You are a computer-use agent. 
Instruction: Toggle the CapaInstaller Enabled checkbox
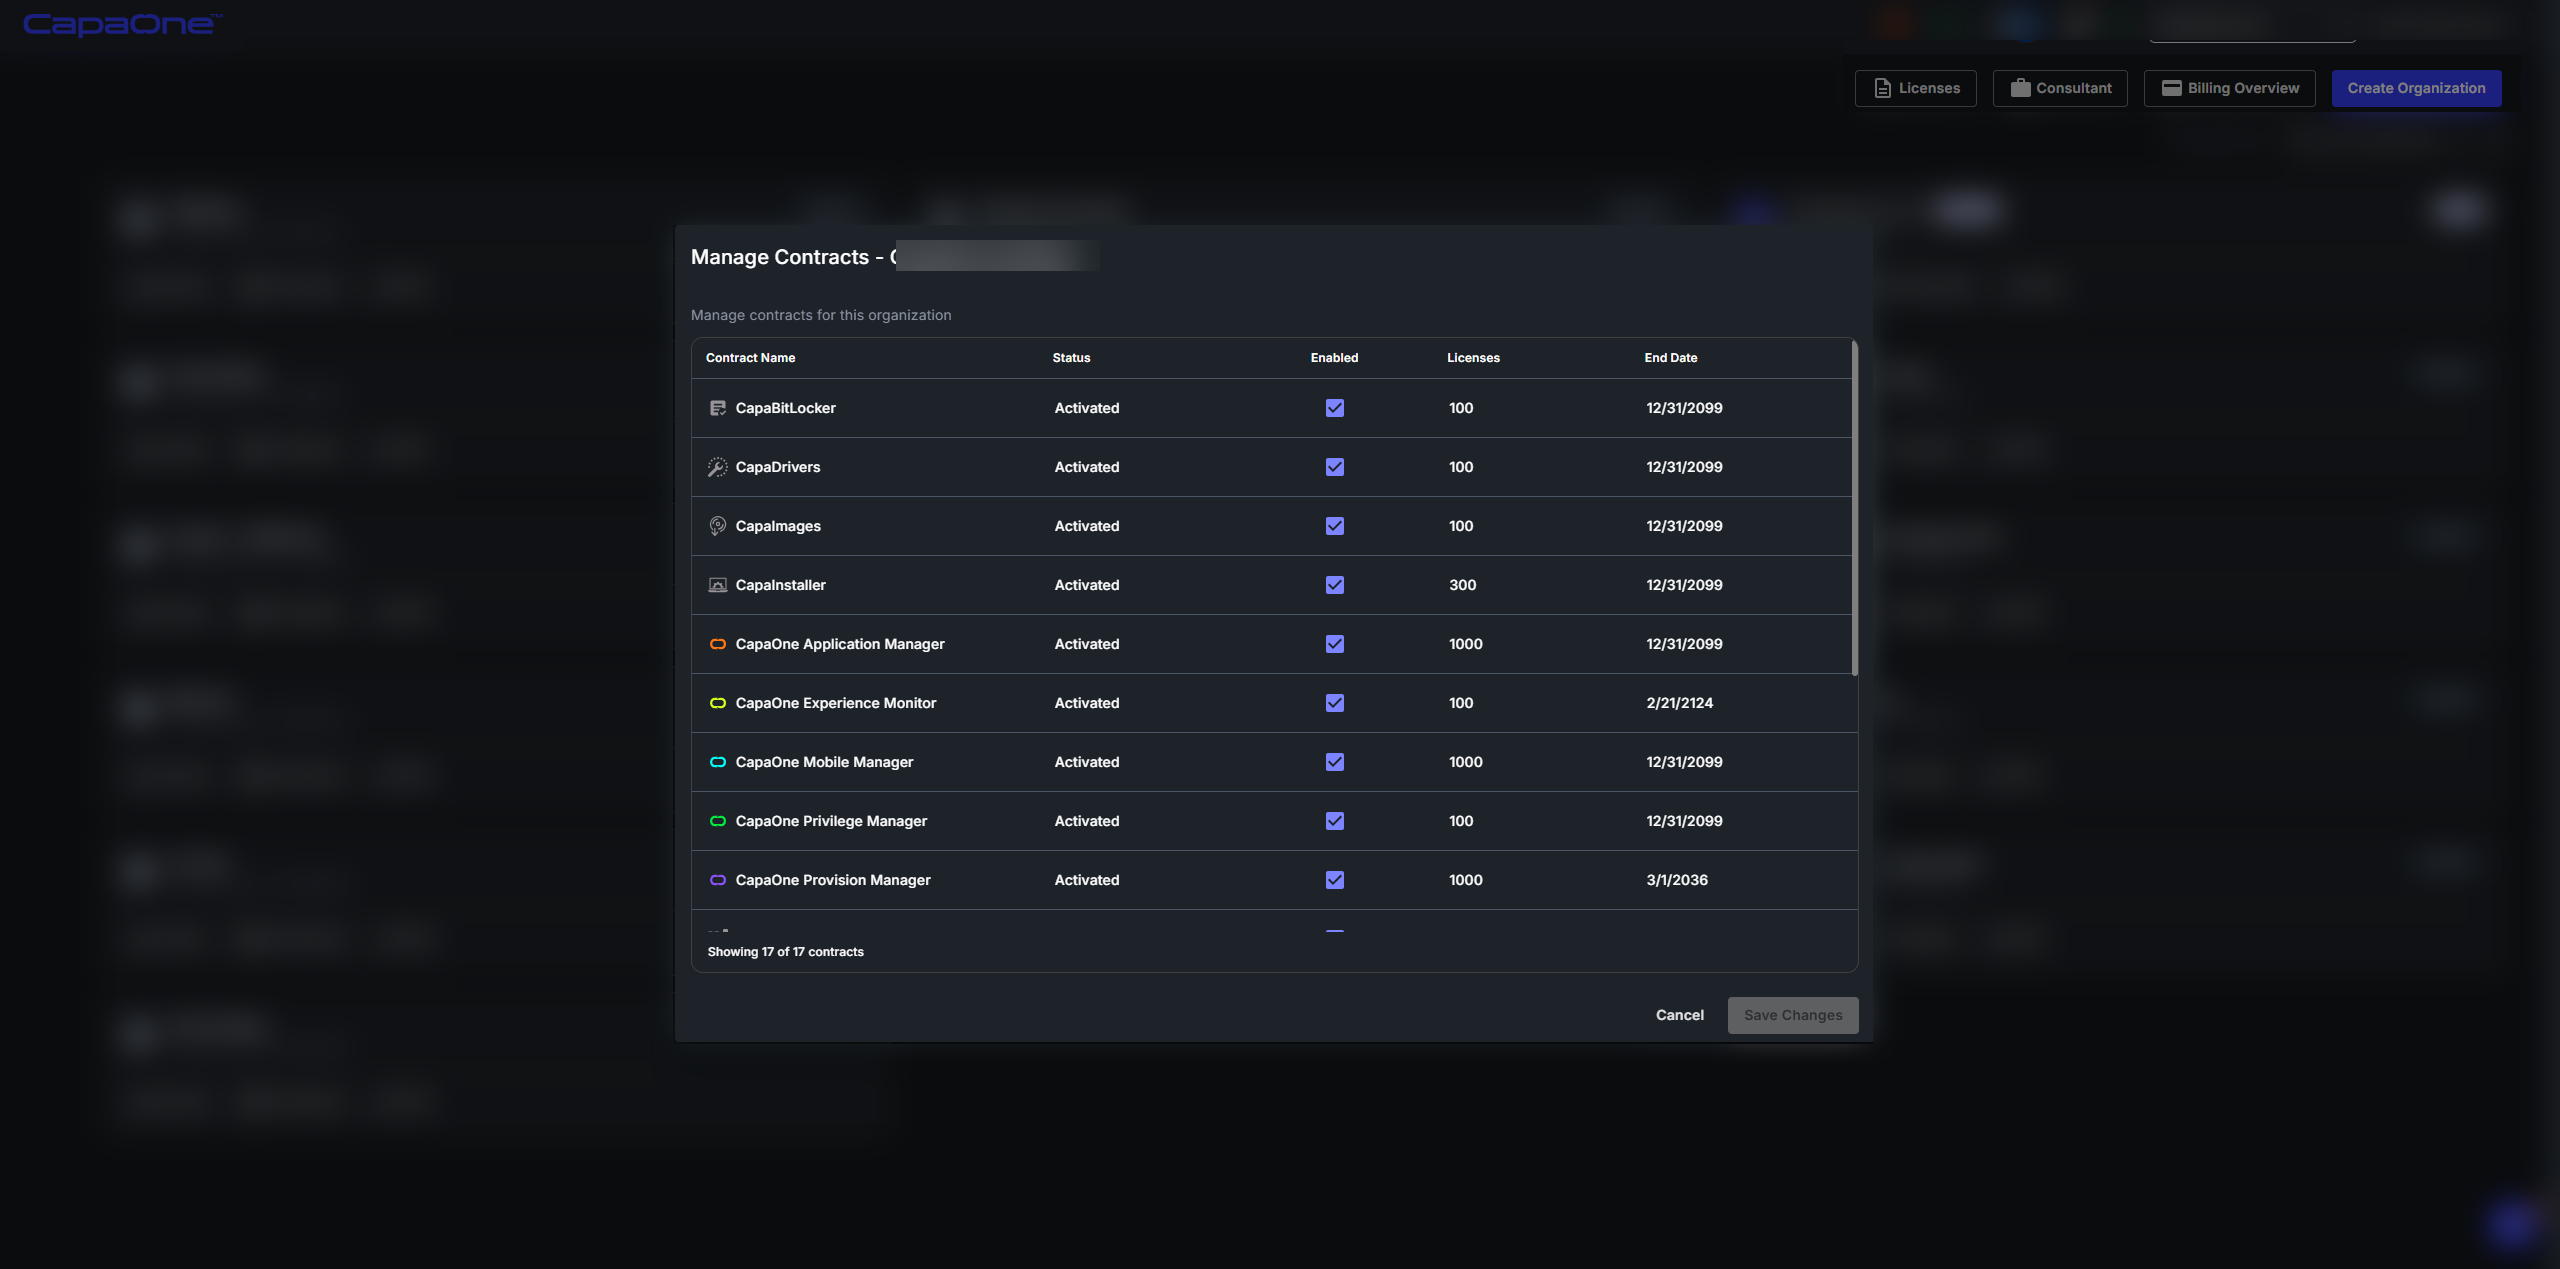(x=1334, y=585)
